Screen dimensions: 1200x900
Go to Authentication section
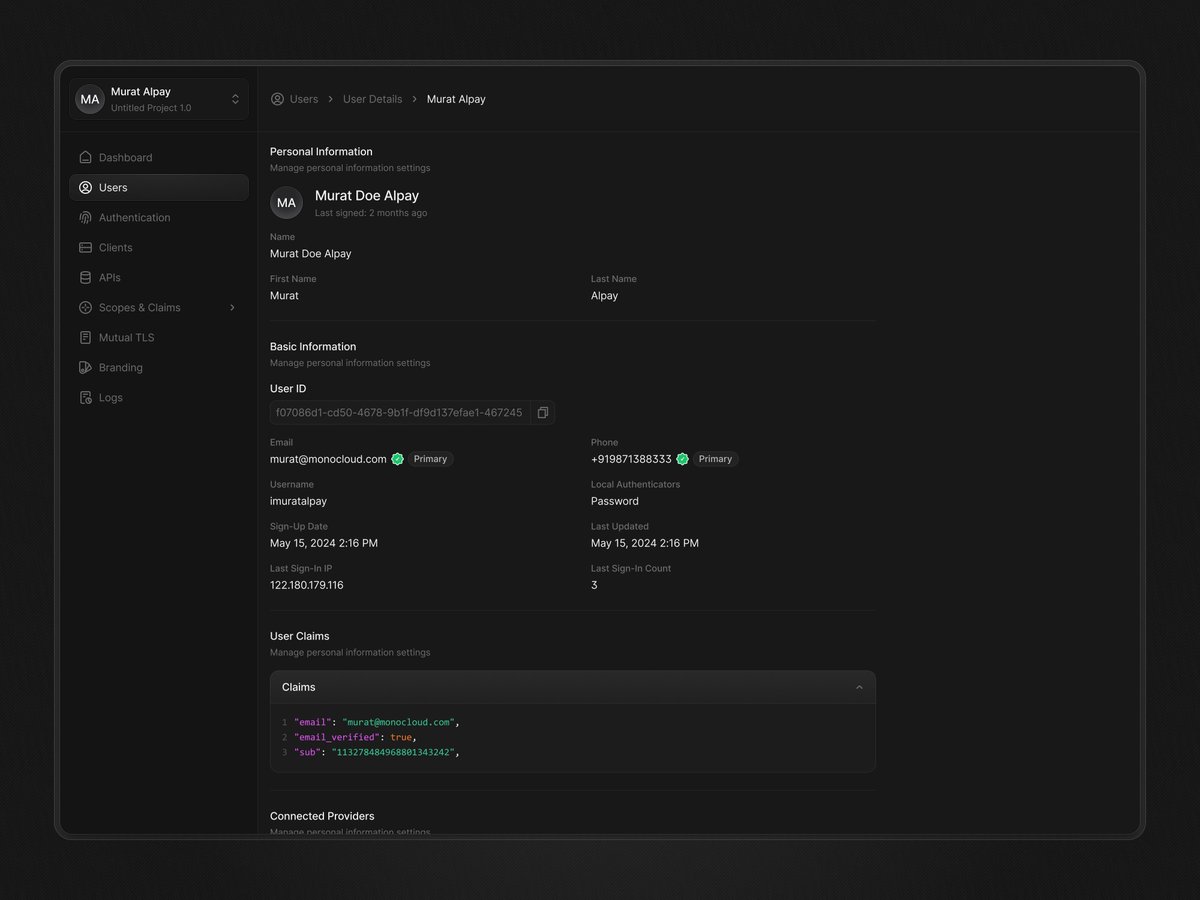coord(159,217)
